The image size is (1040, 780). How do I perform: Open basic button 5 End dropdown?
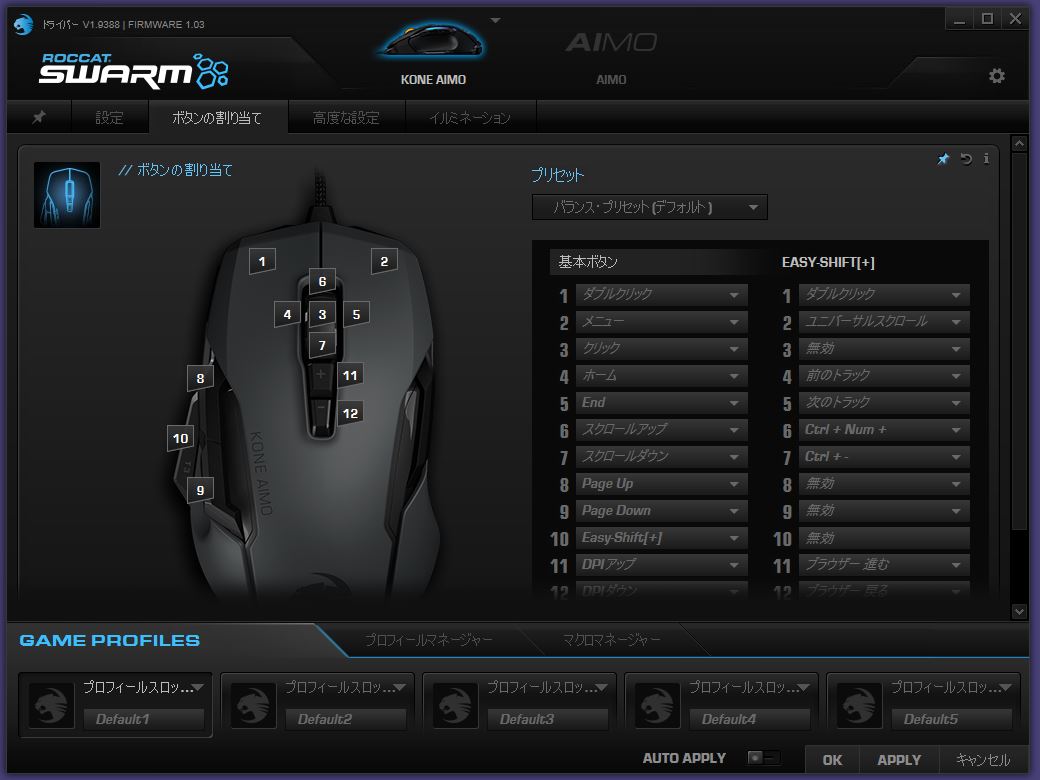pos(661,403)
